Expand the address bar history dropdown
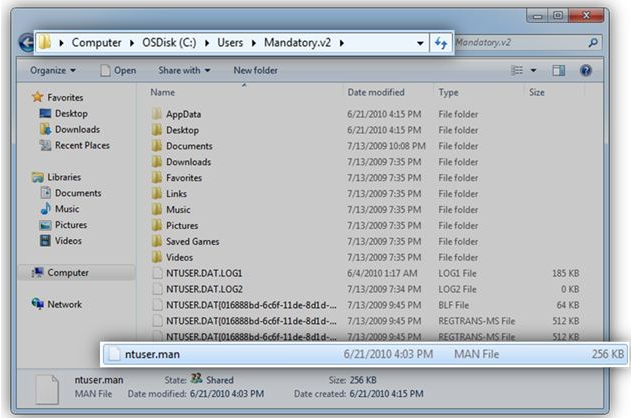631x418 pixels. point(421,44)
